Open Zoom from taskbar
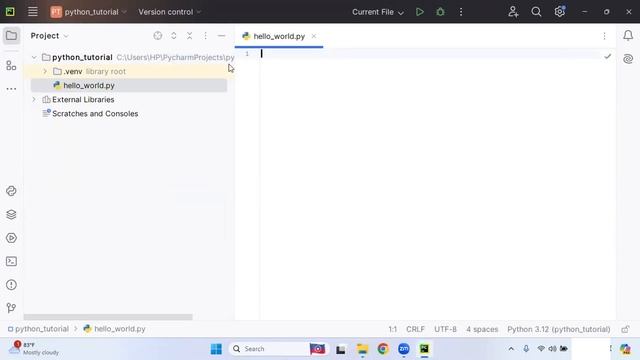The width and height of the screenshot is (640, 360). [x=404, y=349]
